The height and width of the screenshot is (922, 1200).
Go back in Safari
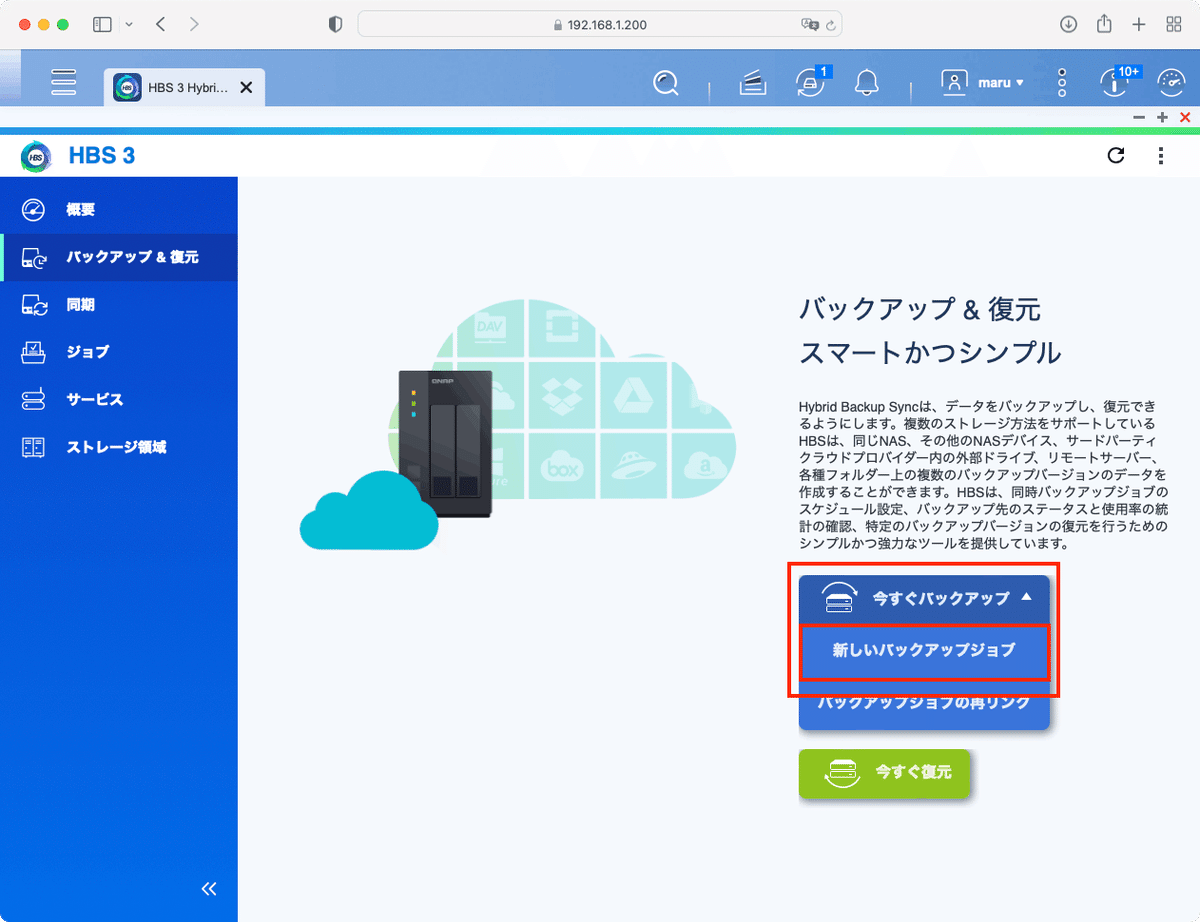[161, 24]
